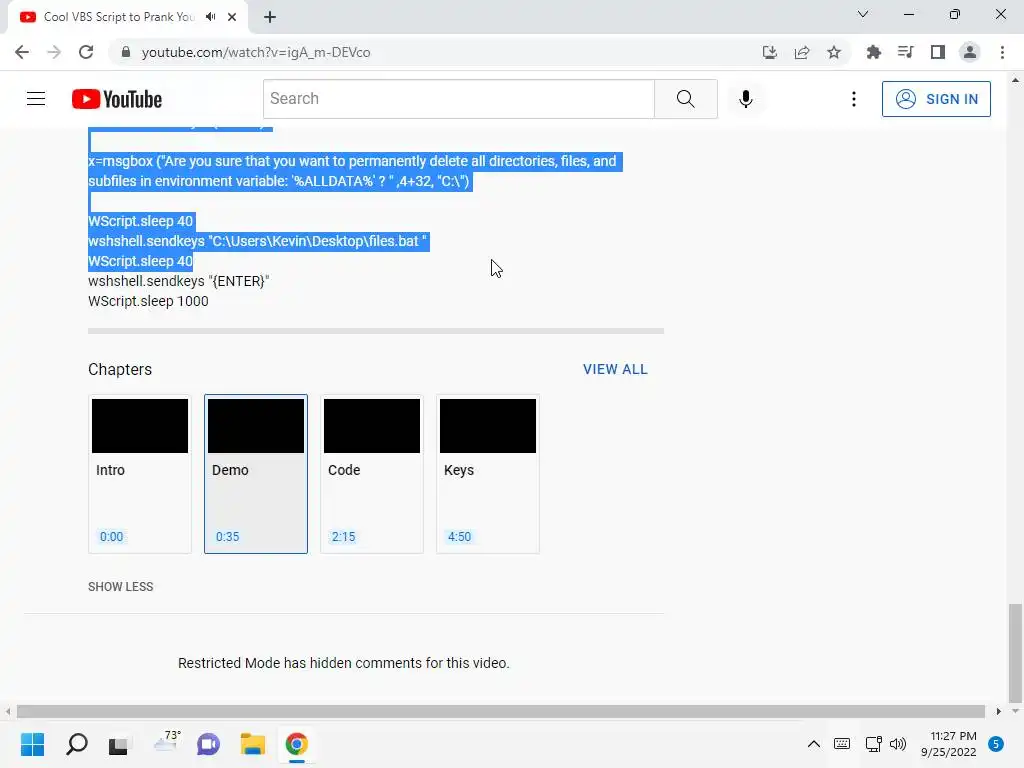Screen dimensions: 1024x768
Task: Click the 2:15 timestamp link
Action: coord(344,537)
